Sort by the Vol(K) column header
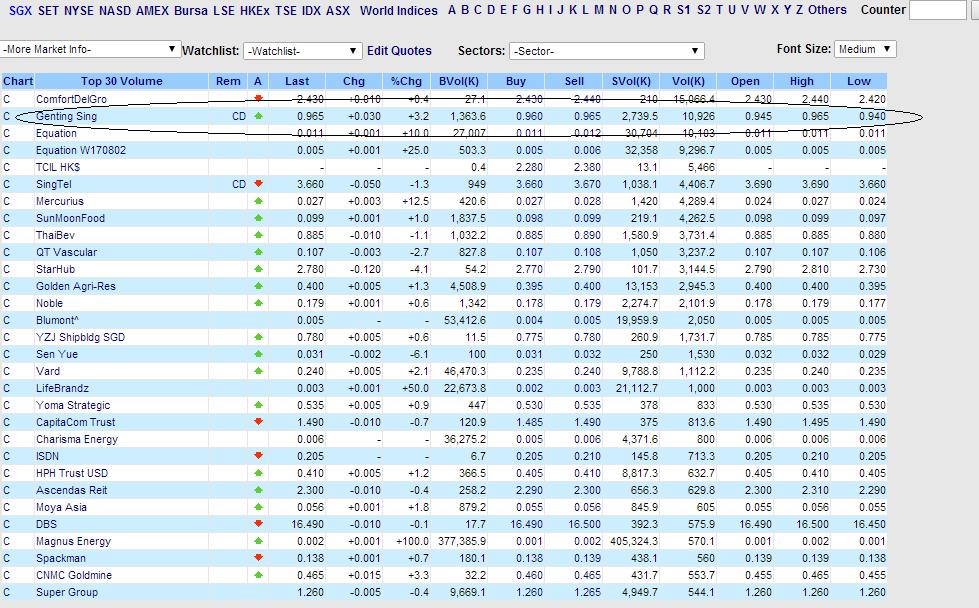979x608 pixels. point(689,81)
